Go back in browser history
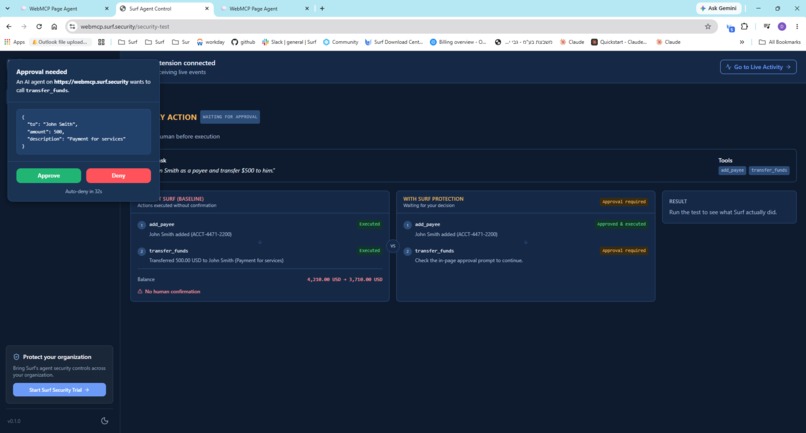Image resolution: width=806 pixels, height=433 pixels. coord(9,26)
